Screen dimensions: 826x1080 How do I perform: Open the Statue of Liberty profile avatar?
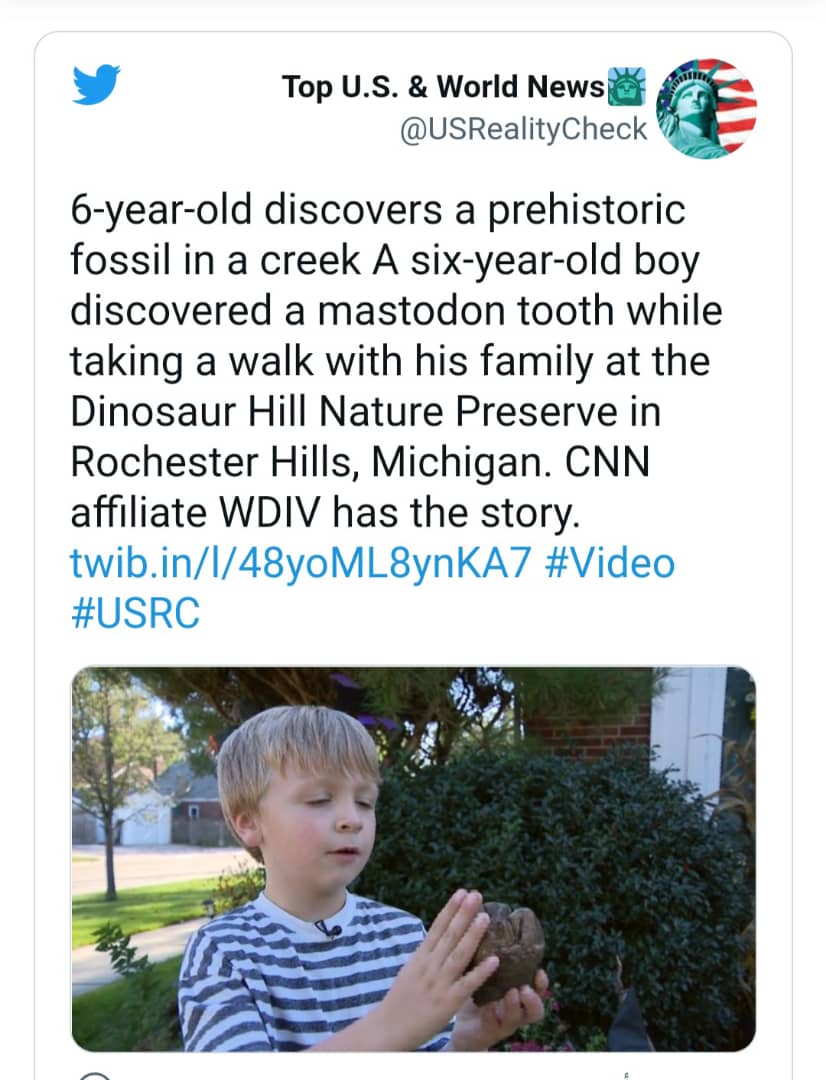click(x=706, y=108)
